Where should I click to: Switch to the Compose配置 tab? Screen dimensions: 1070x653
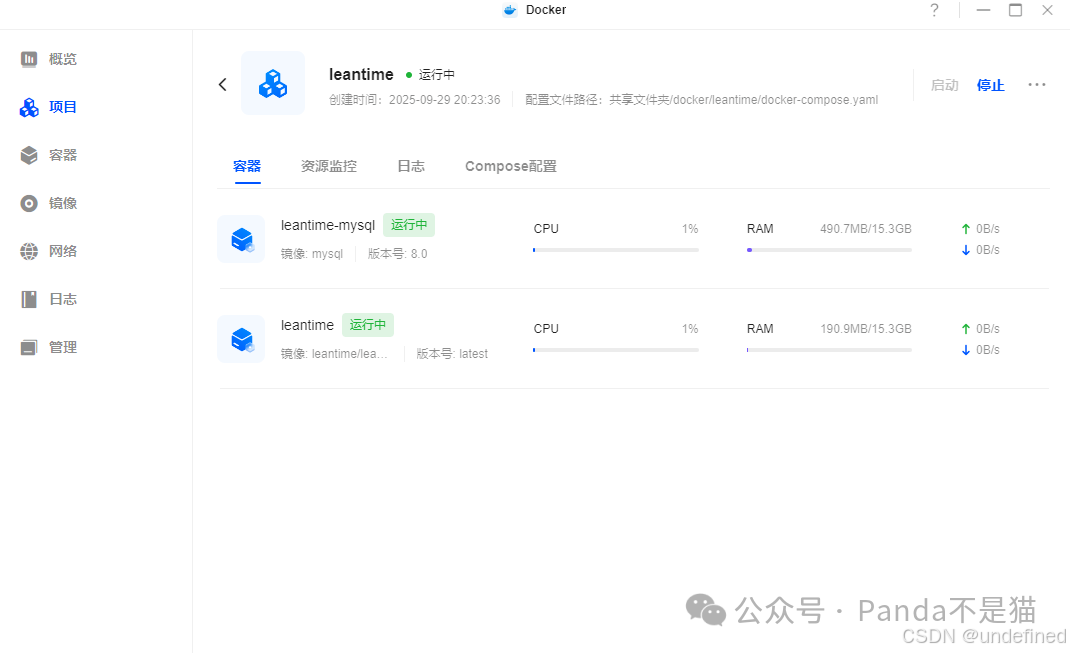tap(510, 166)
